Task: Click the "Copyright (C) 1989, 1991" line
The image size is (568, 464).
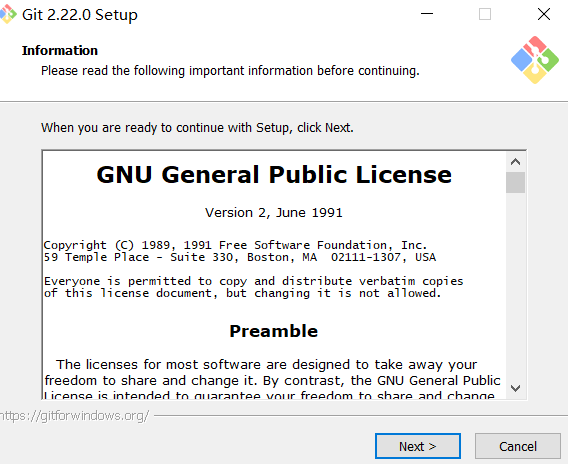Action: click(x=235, y=245)
